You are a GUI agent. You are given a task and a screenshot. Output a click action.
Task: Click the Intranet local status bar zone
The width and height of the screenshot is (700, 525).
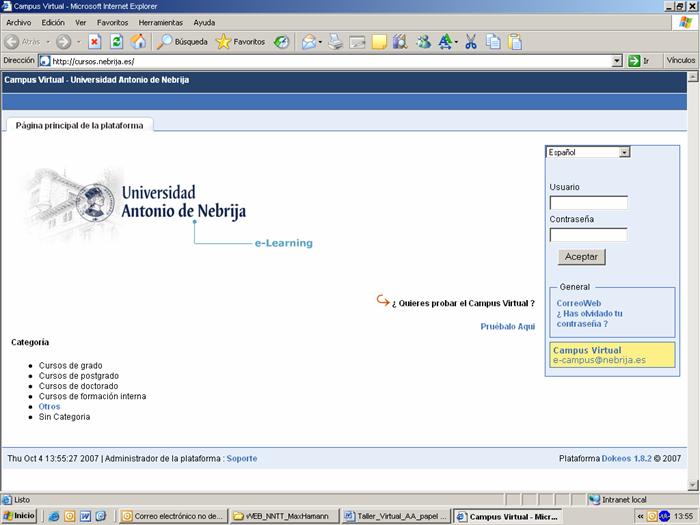(x=617, y=500)
